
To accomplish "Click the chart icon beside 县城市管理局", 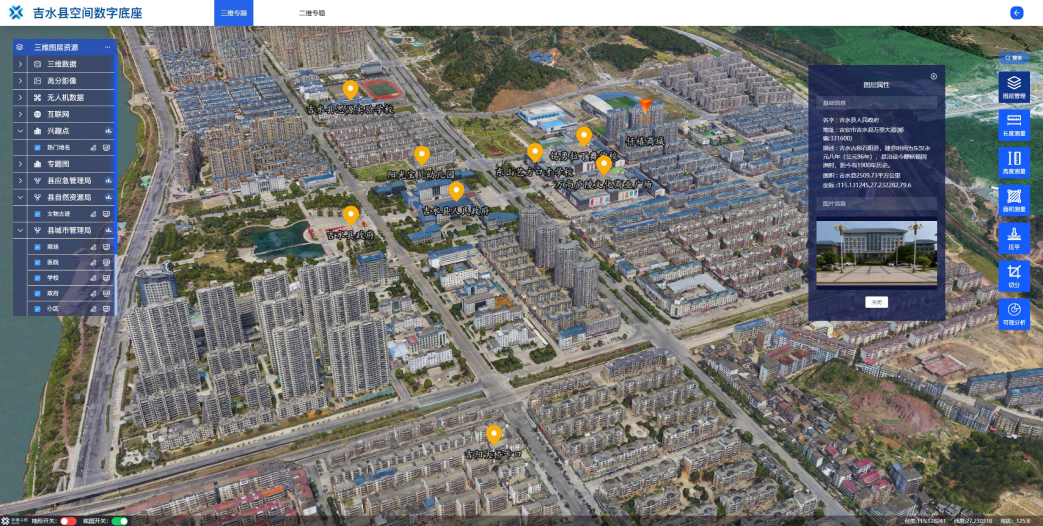I will (x=108, y=231).
